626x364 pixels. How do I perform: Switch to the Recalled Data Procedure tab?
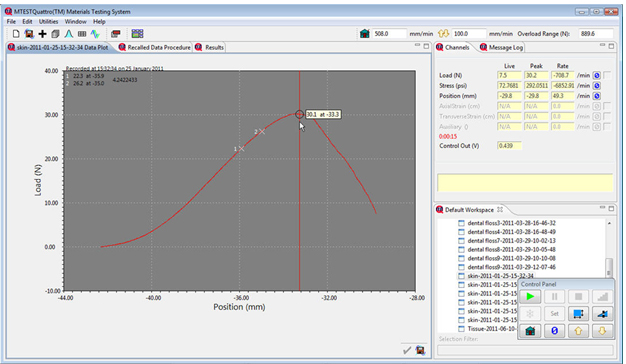click(155, 47)
